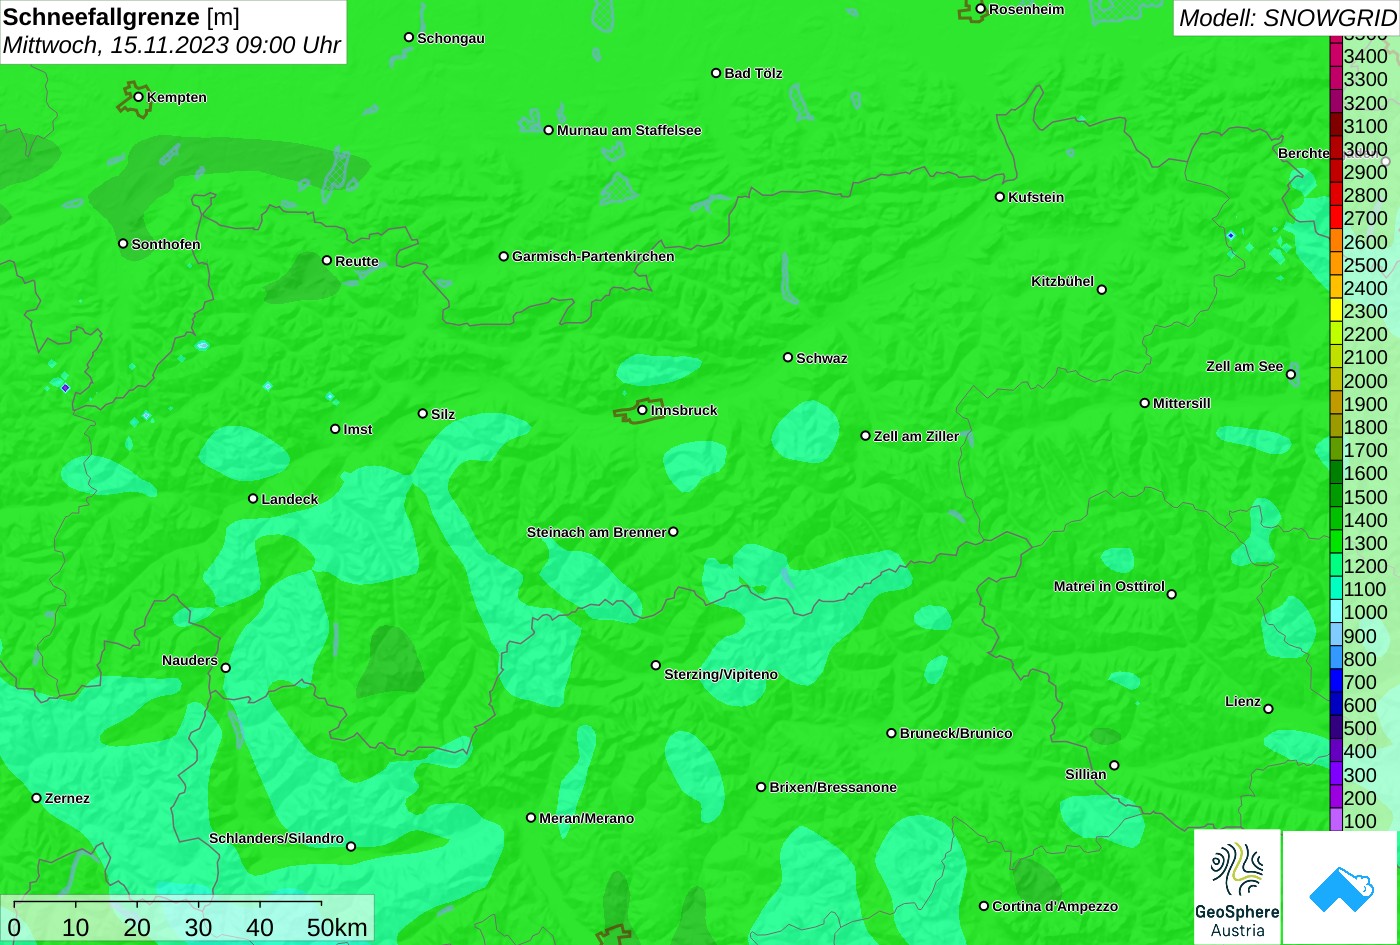
Task: Click the Bruneck/Brunico town label
Action: (956, 733)
